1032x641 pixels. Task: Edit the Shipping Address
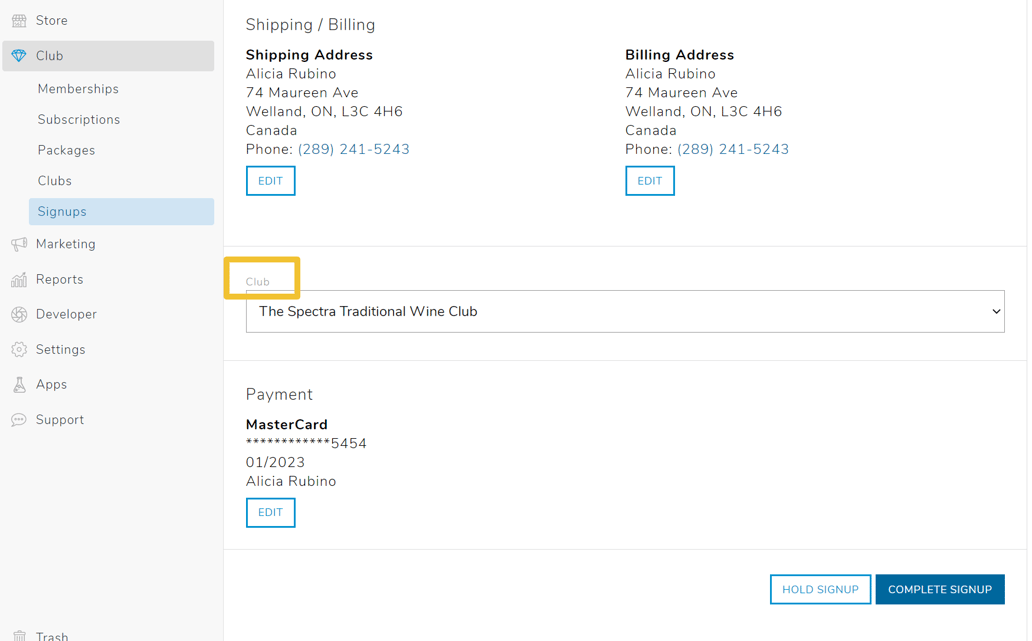[270, 181]
